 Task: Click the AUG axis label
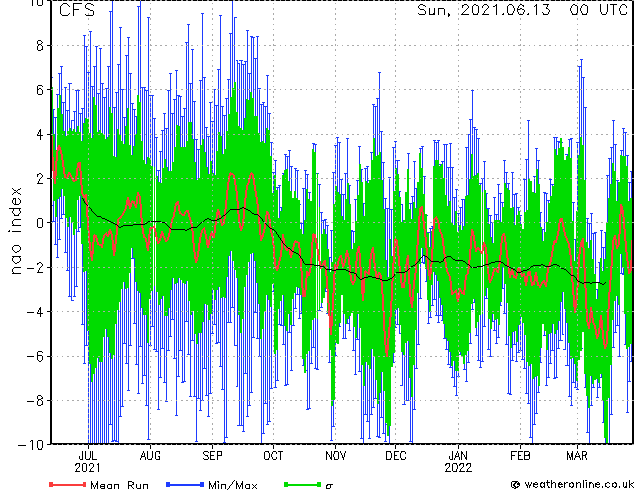tap(150, 456)
